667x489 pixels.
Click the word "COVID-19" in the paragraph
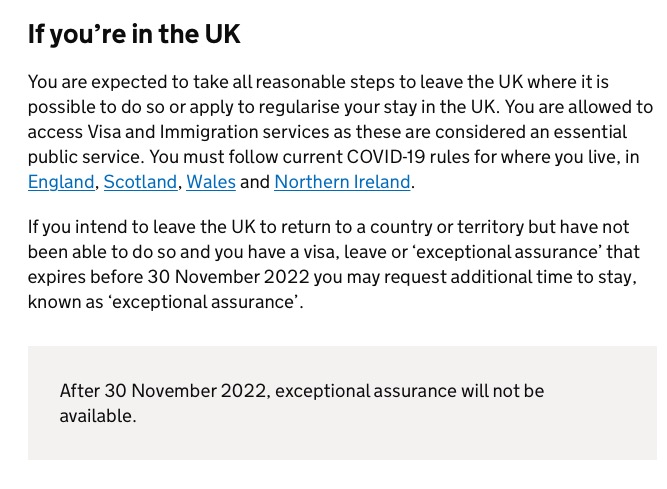coord(386,157)
